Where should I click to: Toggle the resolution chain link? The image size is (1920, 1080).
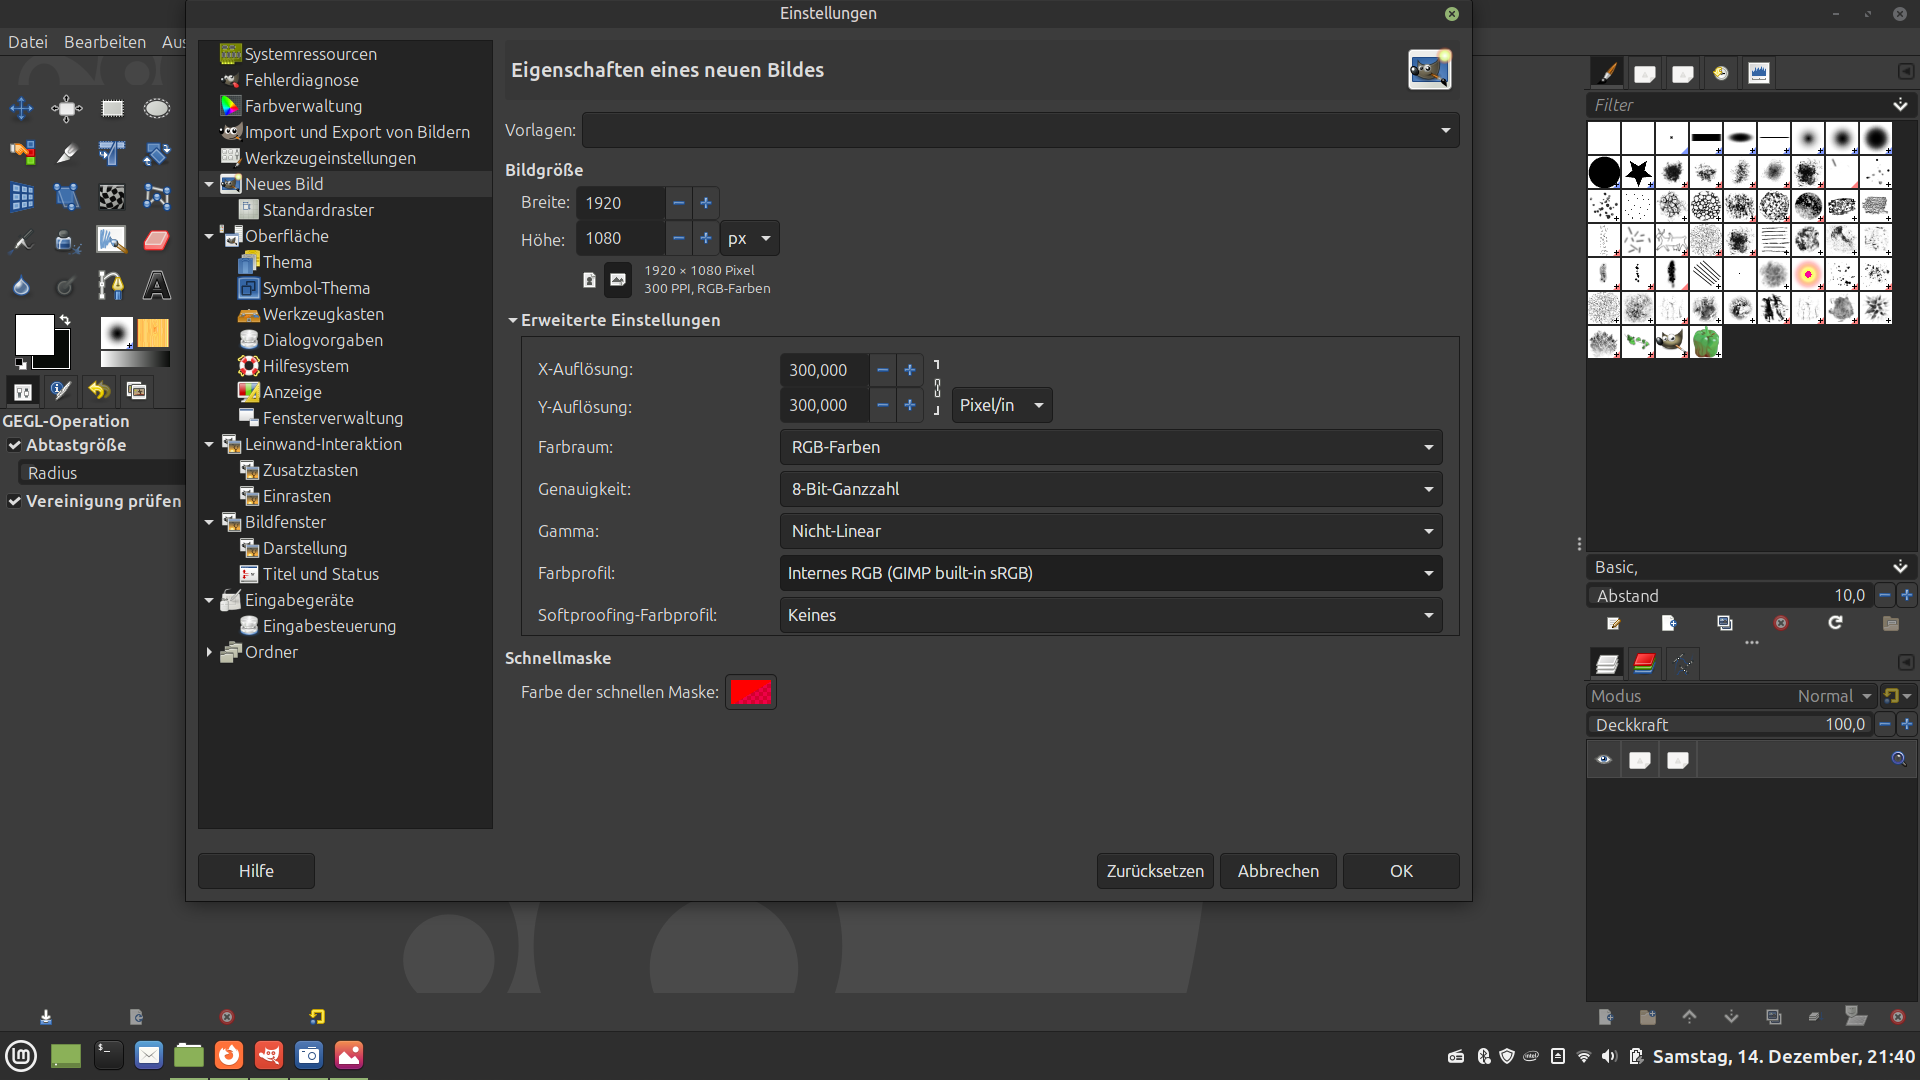pos(937,387)
